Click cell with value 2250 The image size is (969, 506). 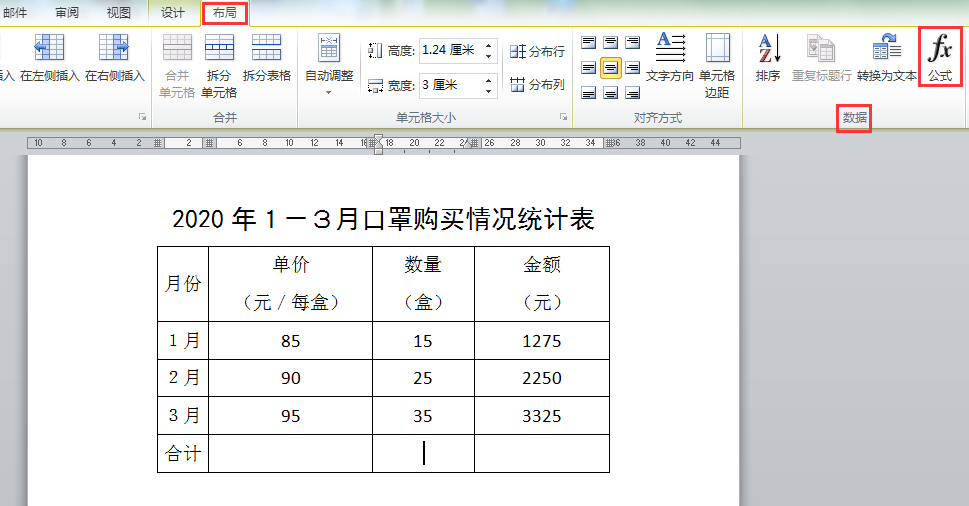[x=542, y=378]
